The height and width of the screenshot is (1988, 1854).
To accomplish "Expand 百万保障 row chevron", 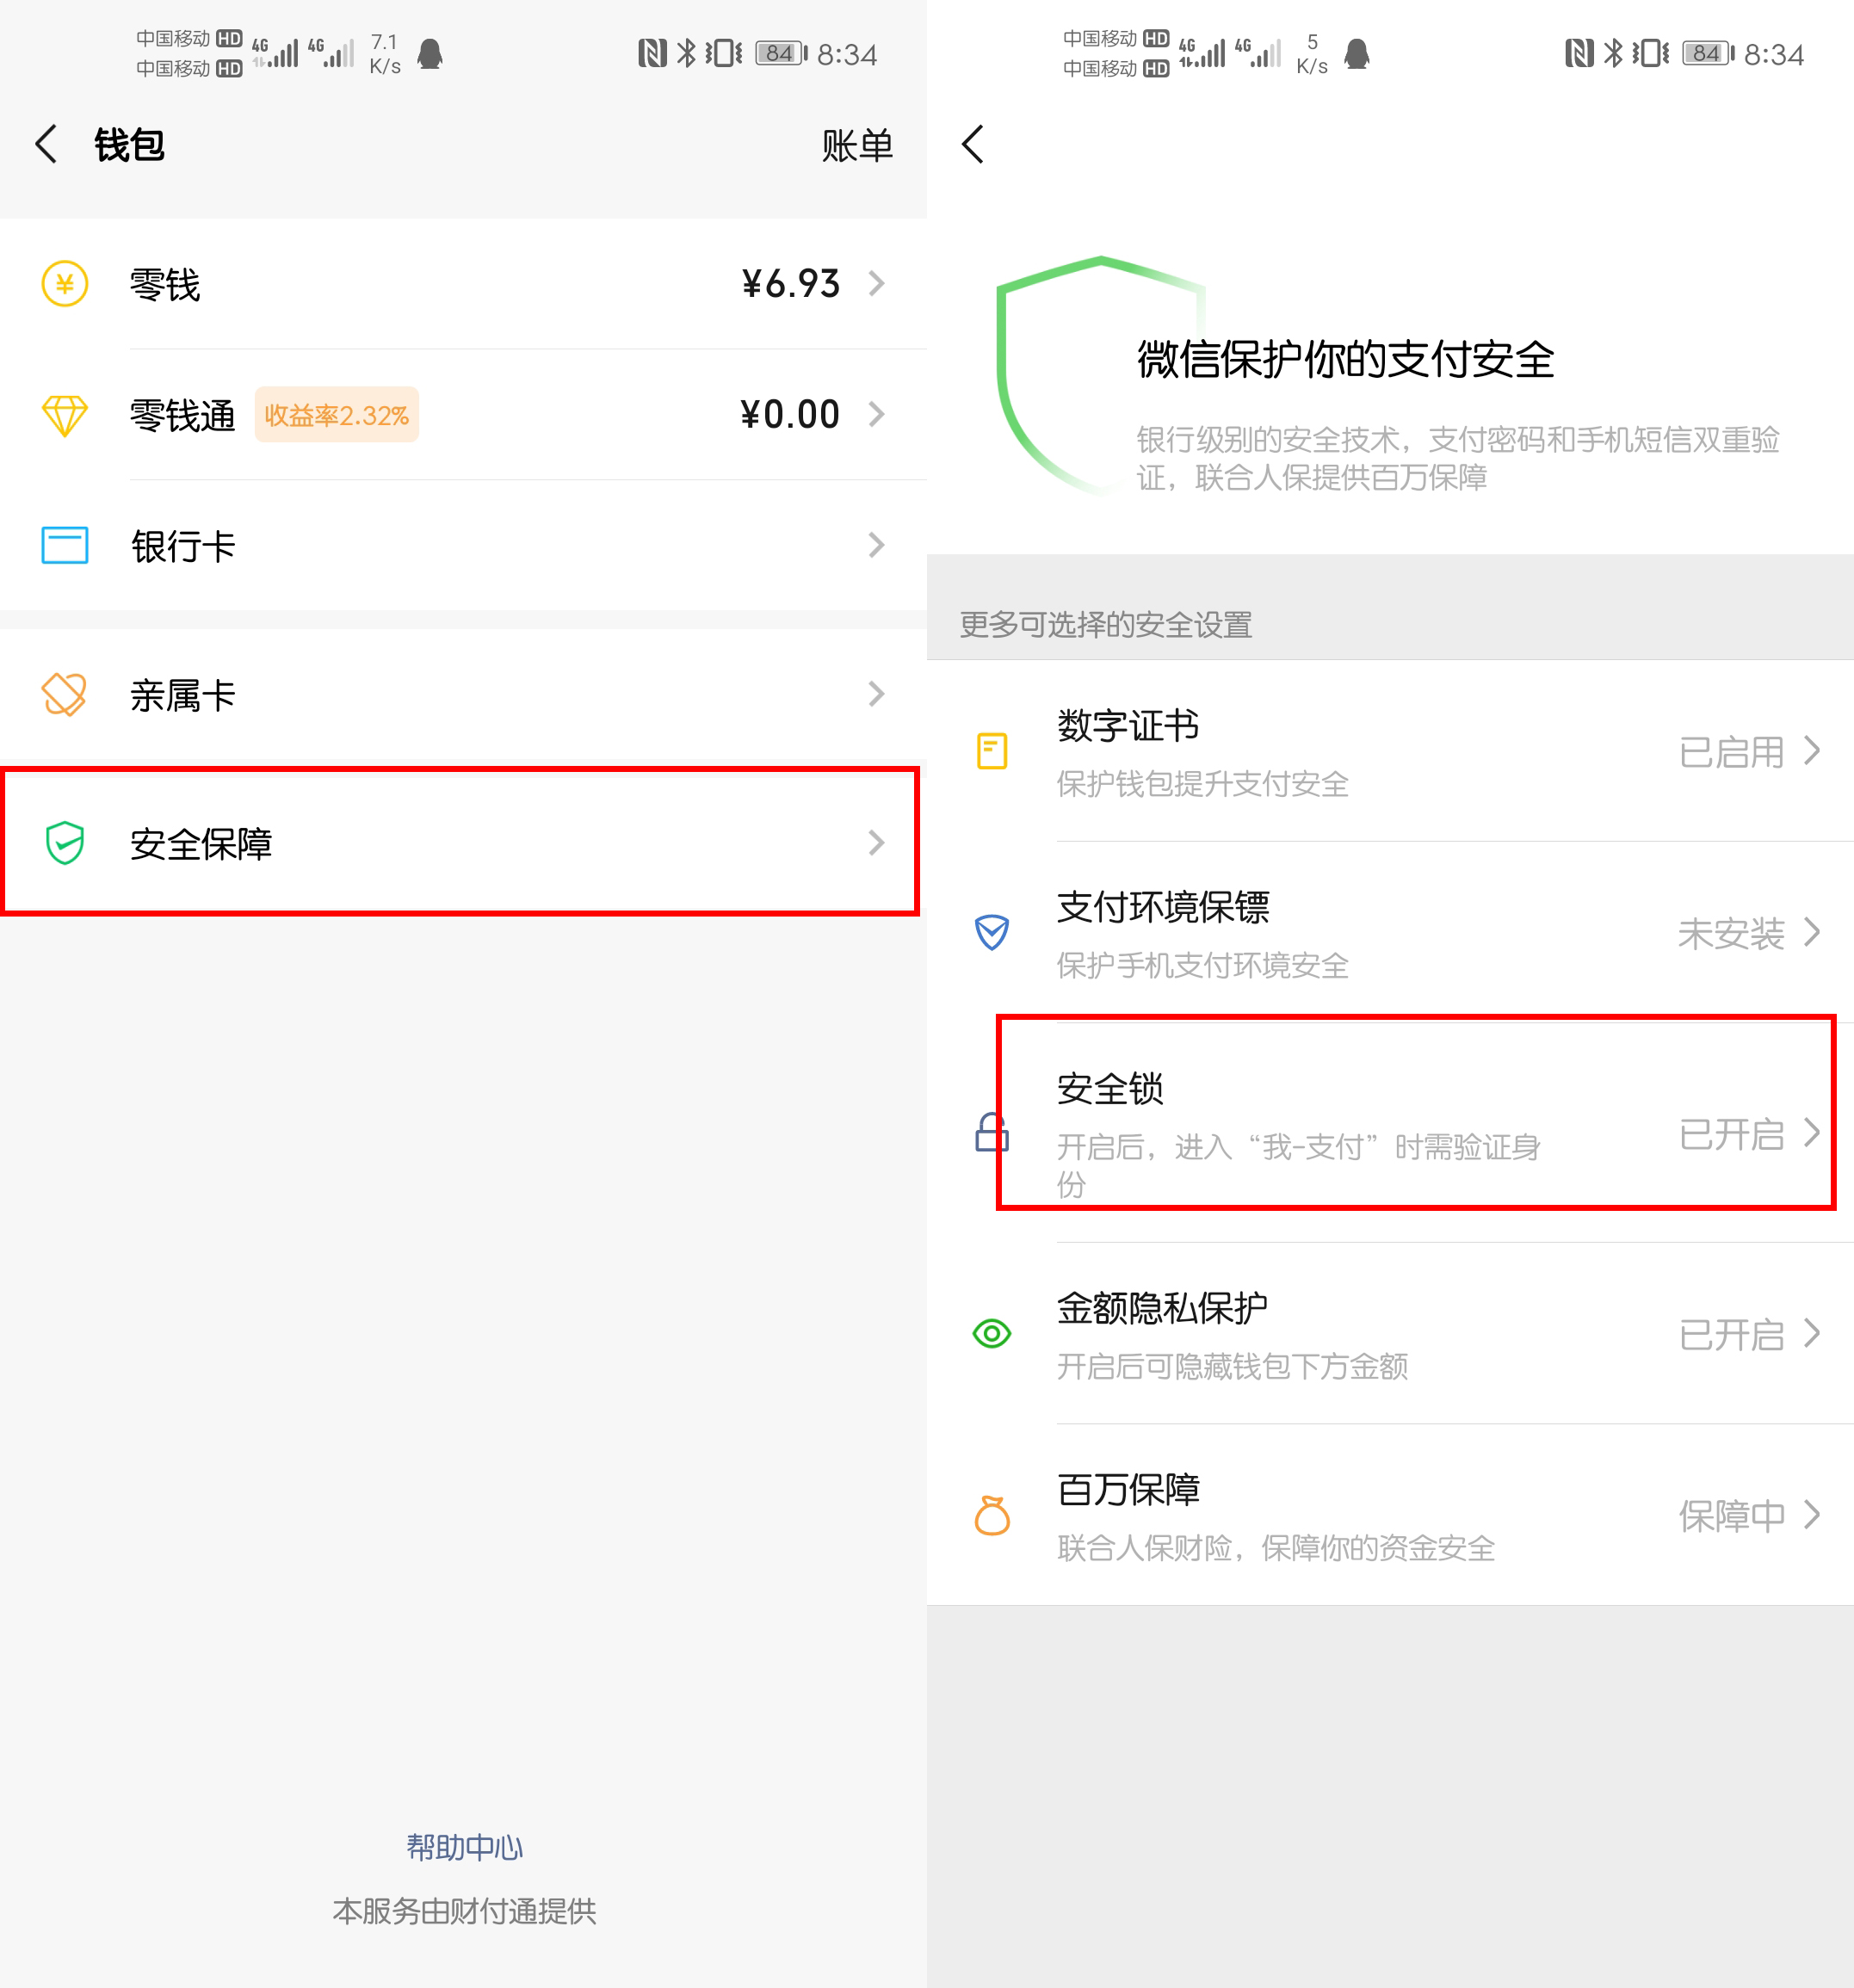I will pos(1812,1515).
